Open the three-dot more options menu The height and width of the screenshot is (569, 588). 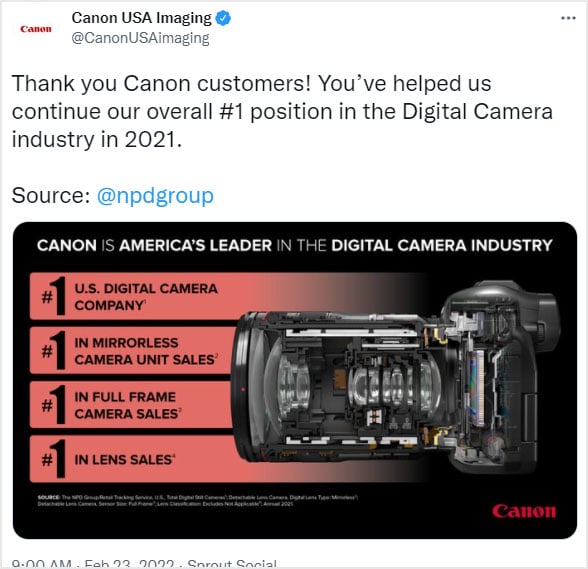click(568, 18)
